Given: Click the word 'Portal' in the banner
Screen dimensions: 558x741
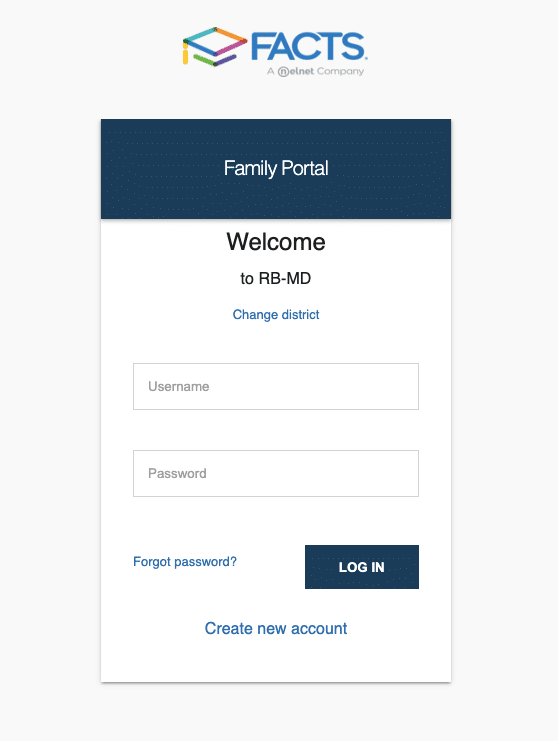Looking at the screenshot, I should click(x=305, y=168).
